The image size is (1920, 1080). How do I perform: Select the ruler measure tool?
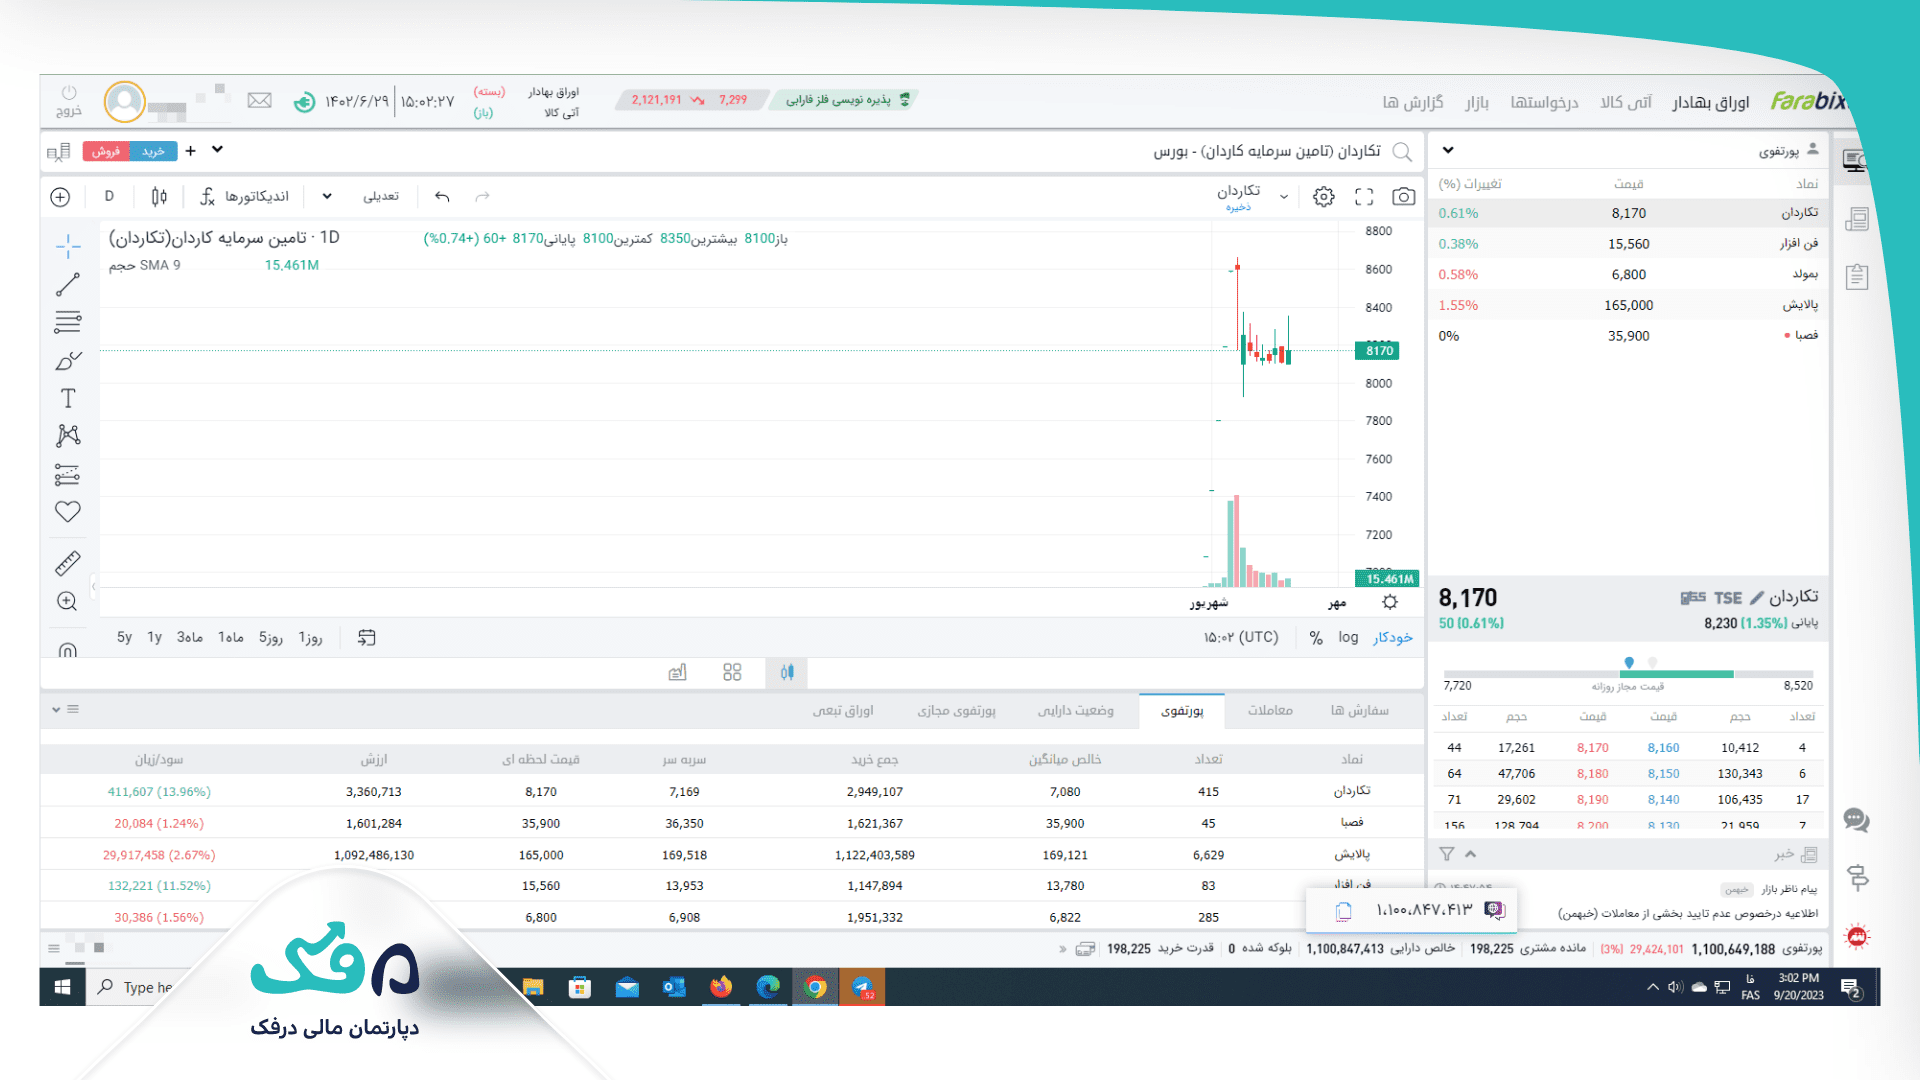(68, 563)
